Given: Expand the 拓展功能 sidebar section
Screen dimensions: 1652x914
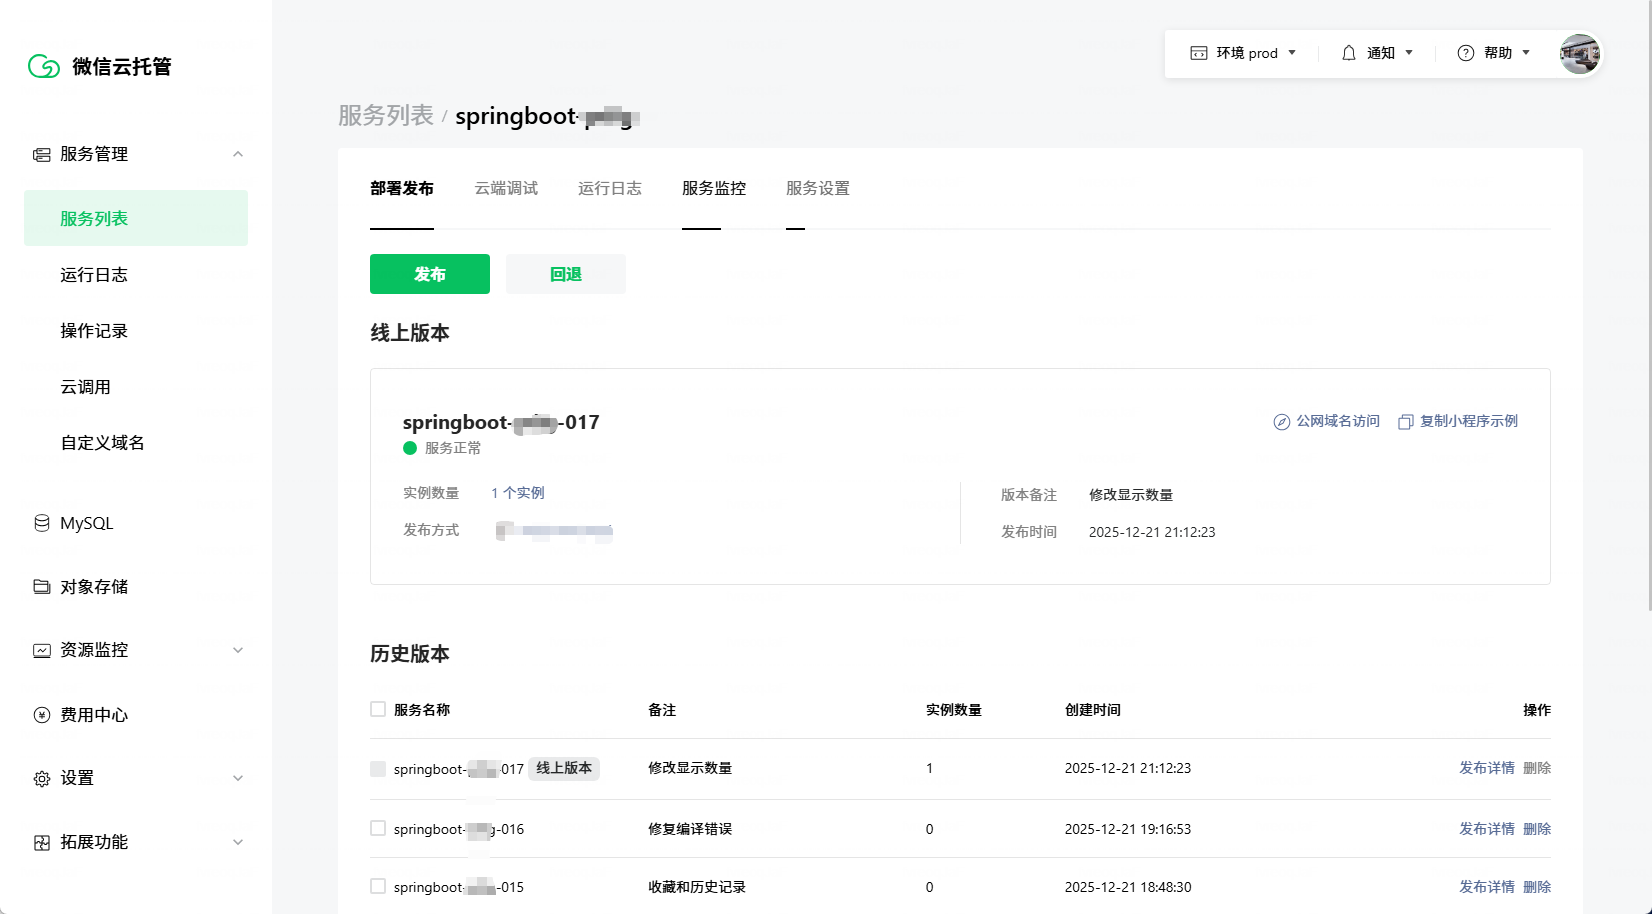Looking at the screenshot, I should [238, 842].
